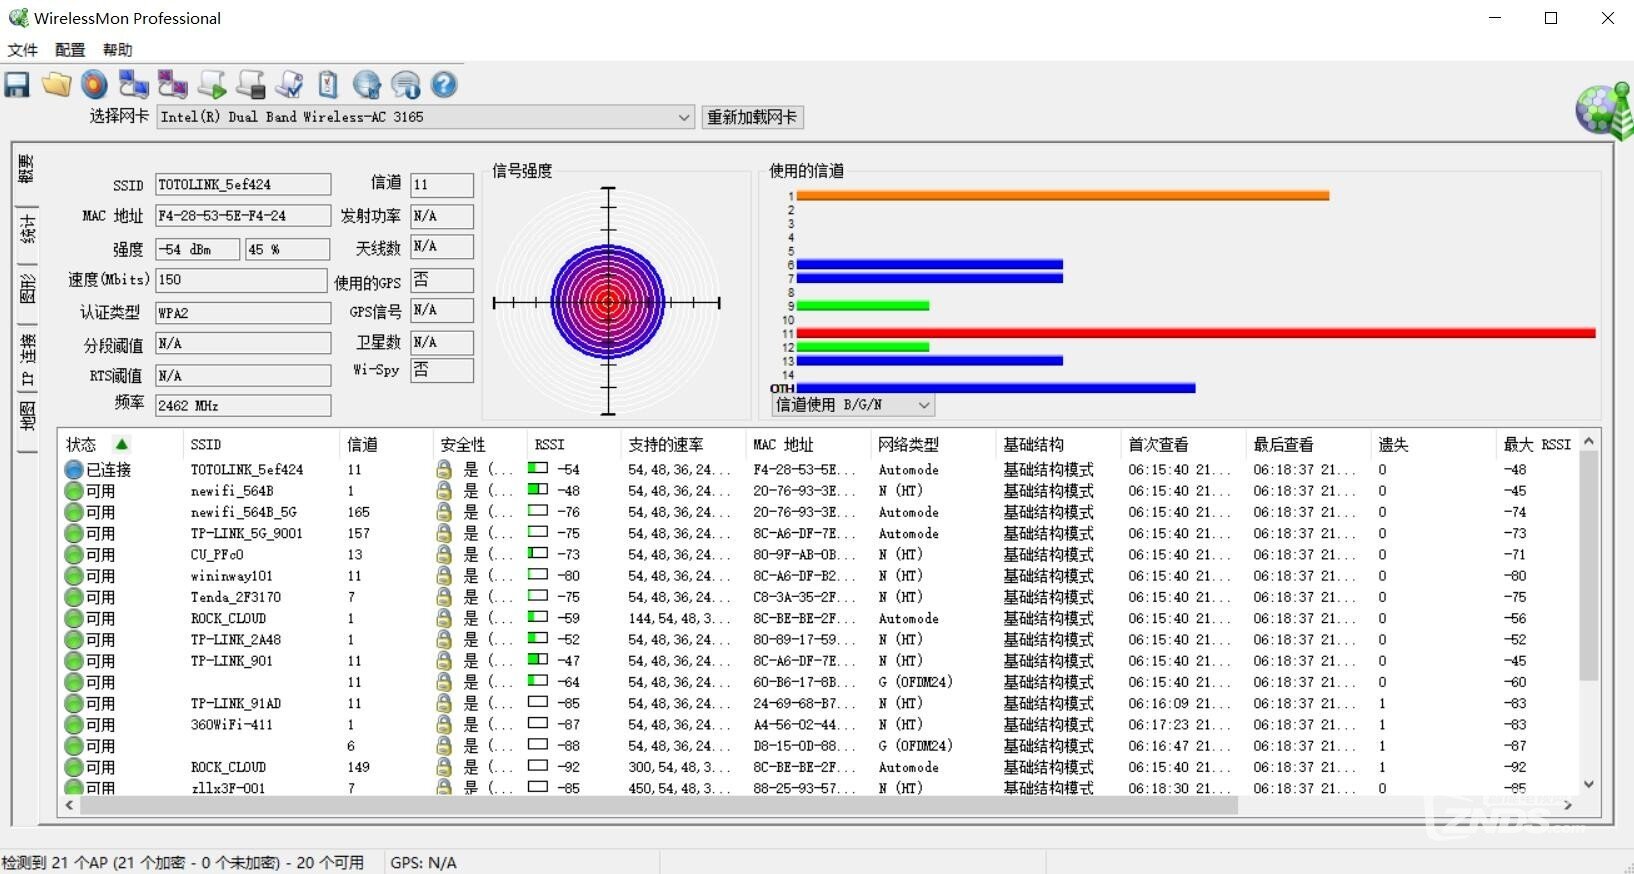
Task: Click the blue OTH channel usage bar
Action: (996, 388)
